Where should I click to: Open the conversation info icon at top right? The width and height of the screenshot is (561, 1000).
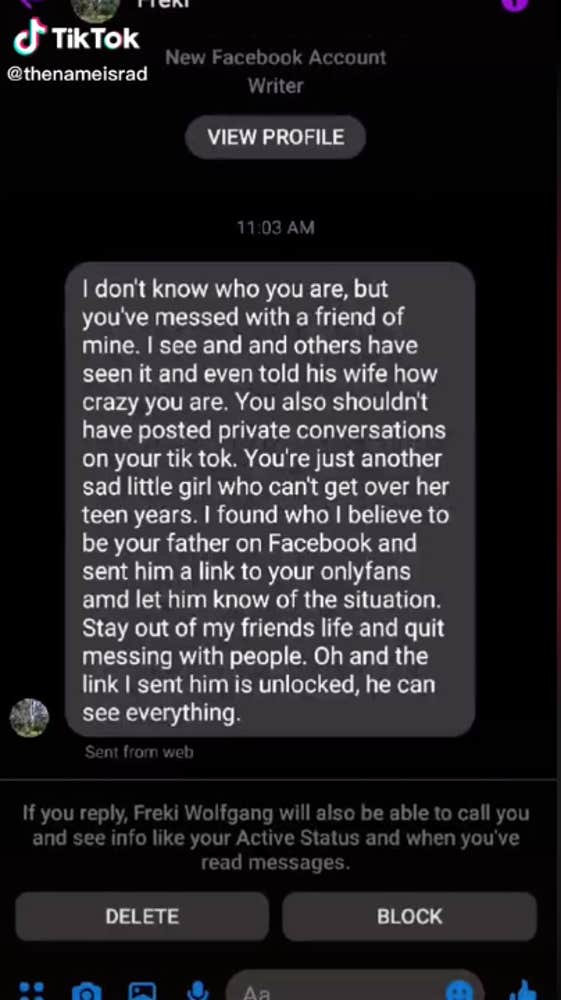(514, 4)
